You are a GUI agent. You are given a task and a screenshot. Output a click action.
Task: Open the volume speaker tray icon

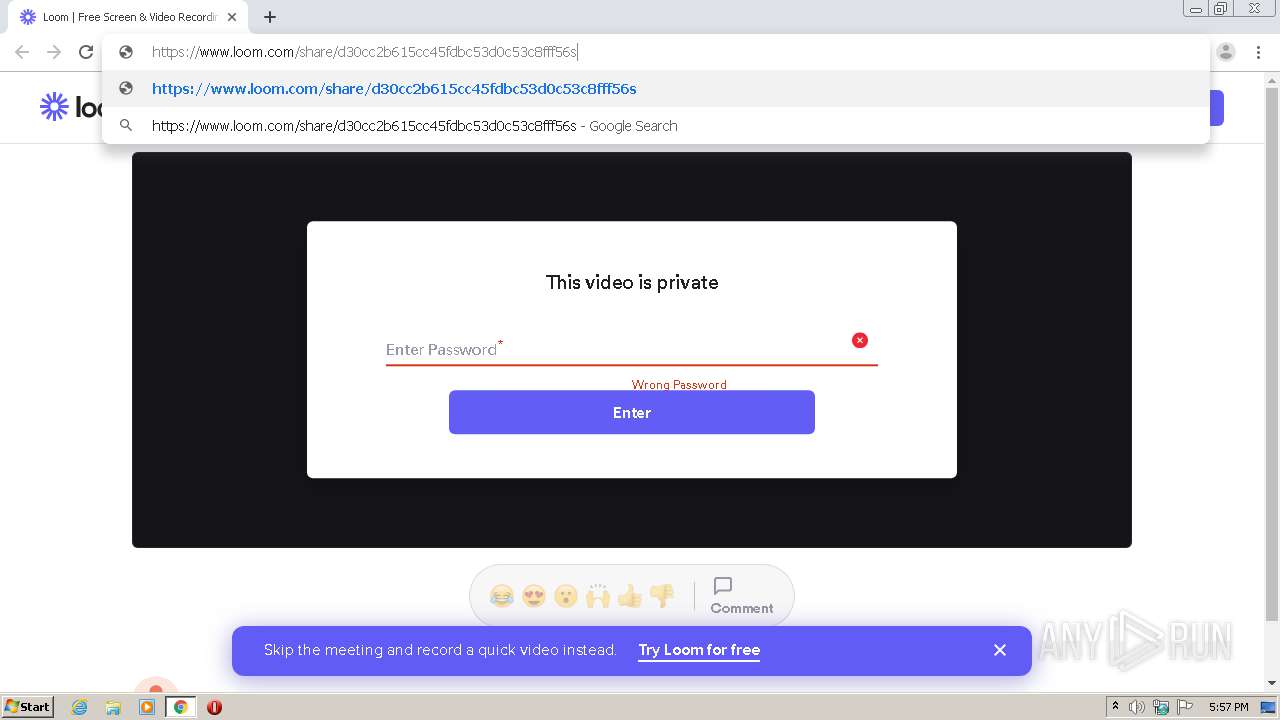(1137, 707)
